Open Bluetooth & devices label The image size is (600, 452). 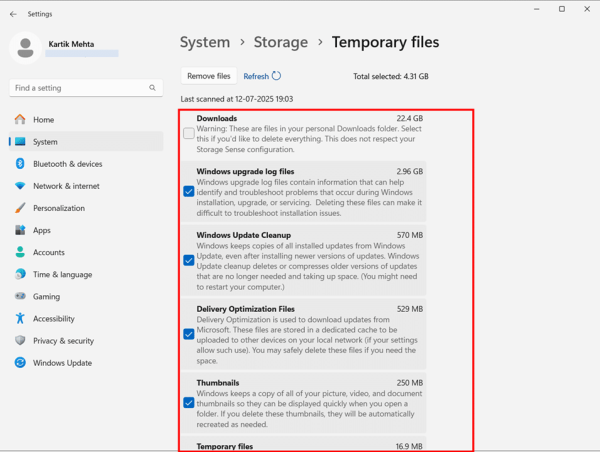pos(68,164)
